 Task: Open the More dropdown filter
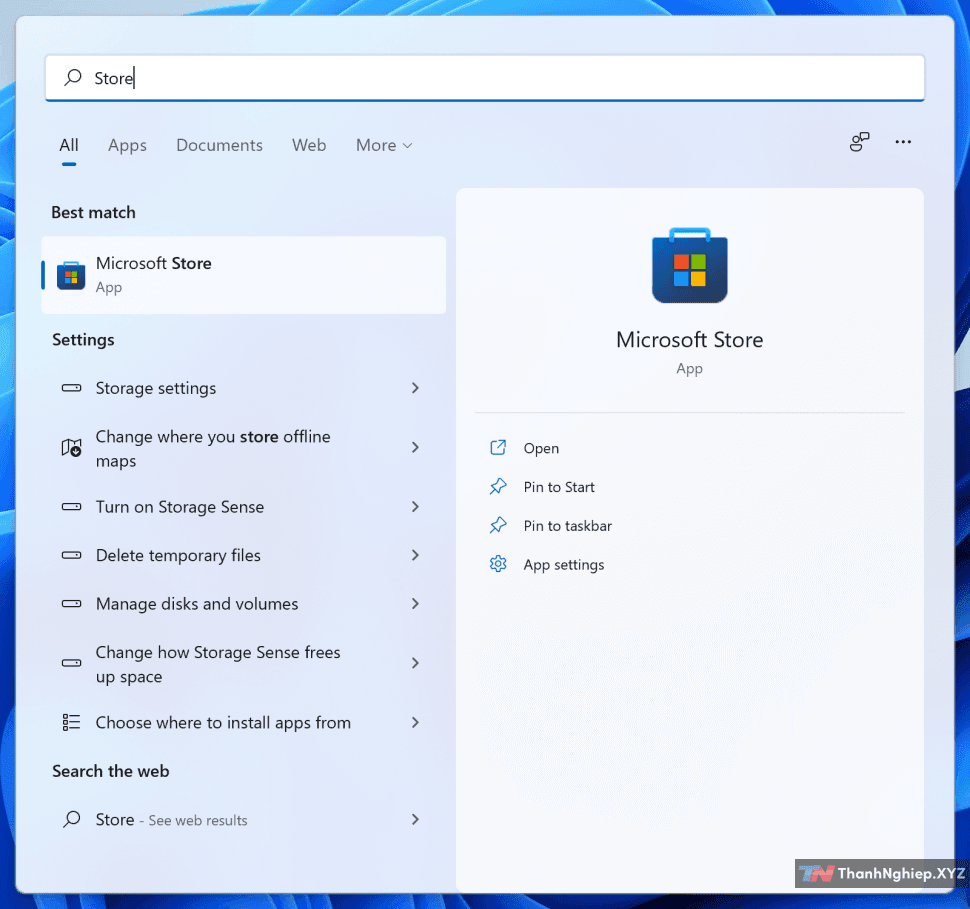pos(384,145)
